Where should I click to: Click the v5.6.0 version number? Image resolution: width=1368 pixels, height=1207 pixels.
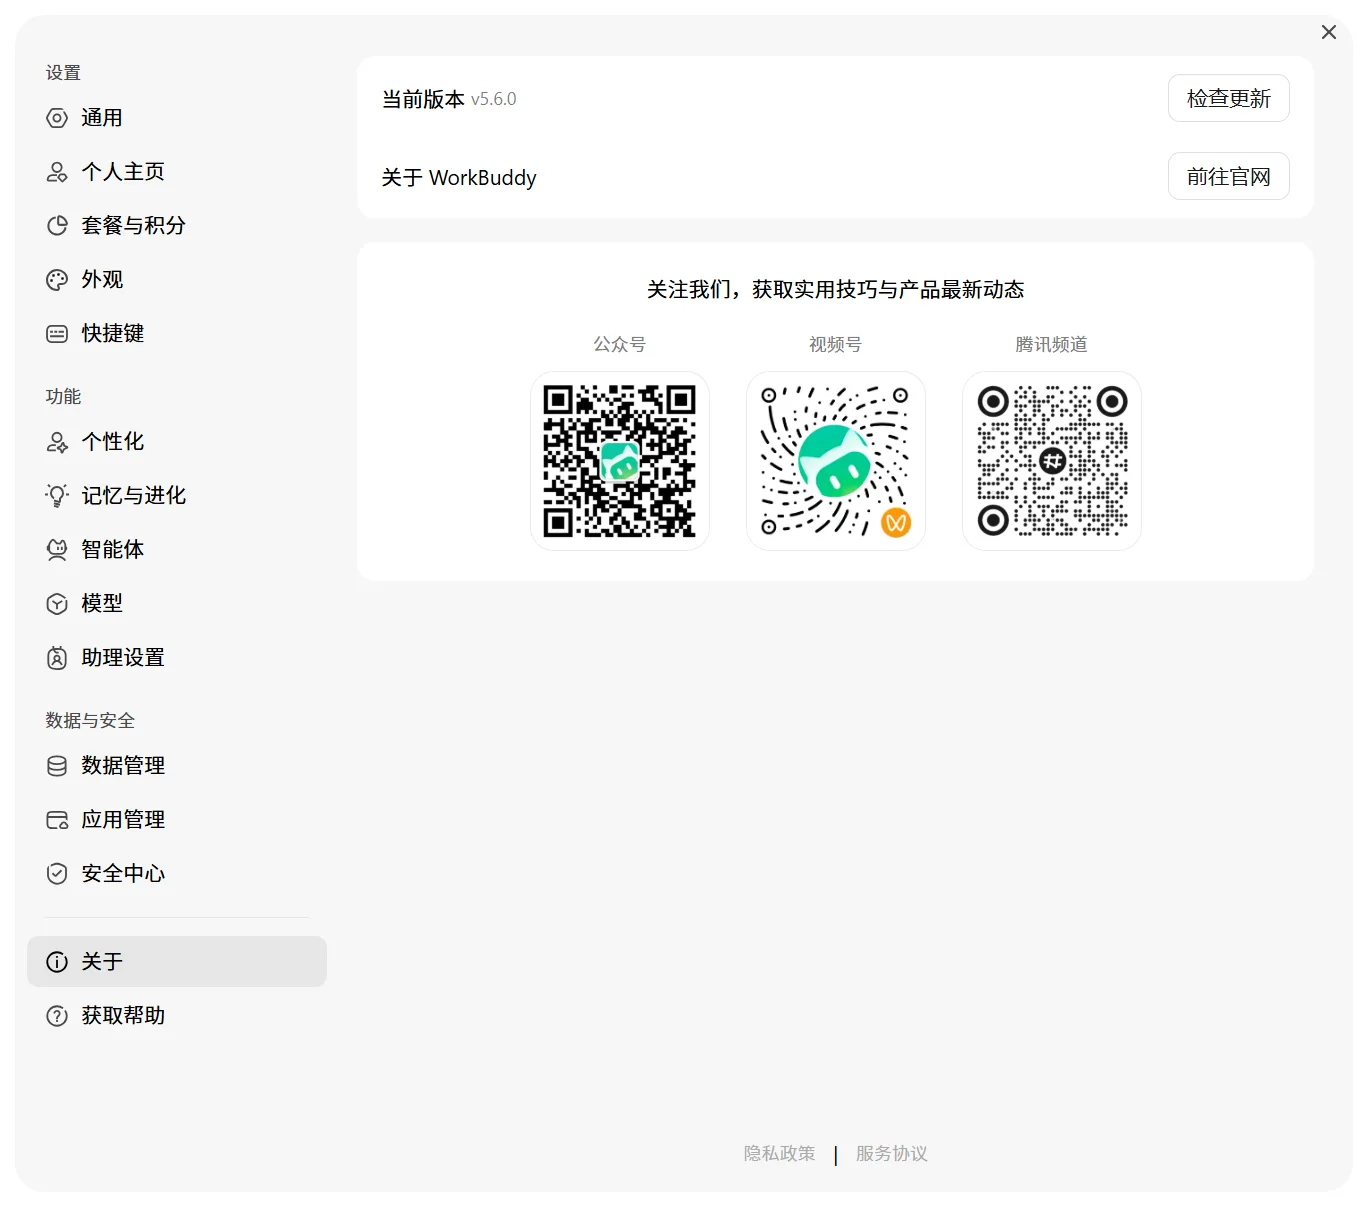click(494, 99)
